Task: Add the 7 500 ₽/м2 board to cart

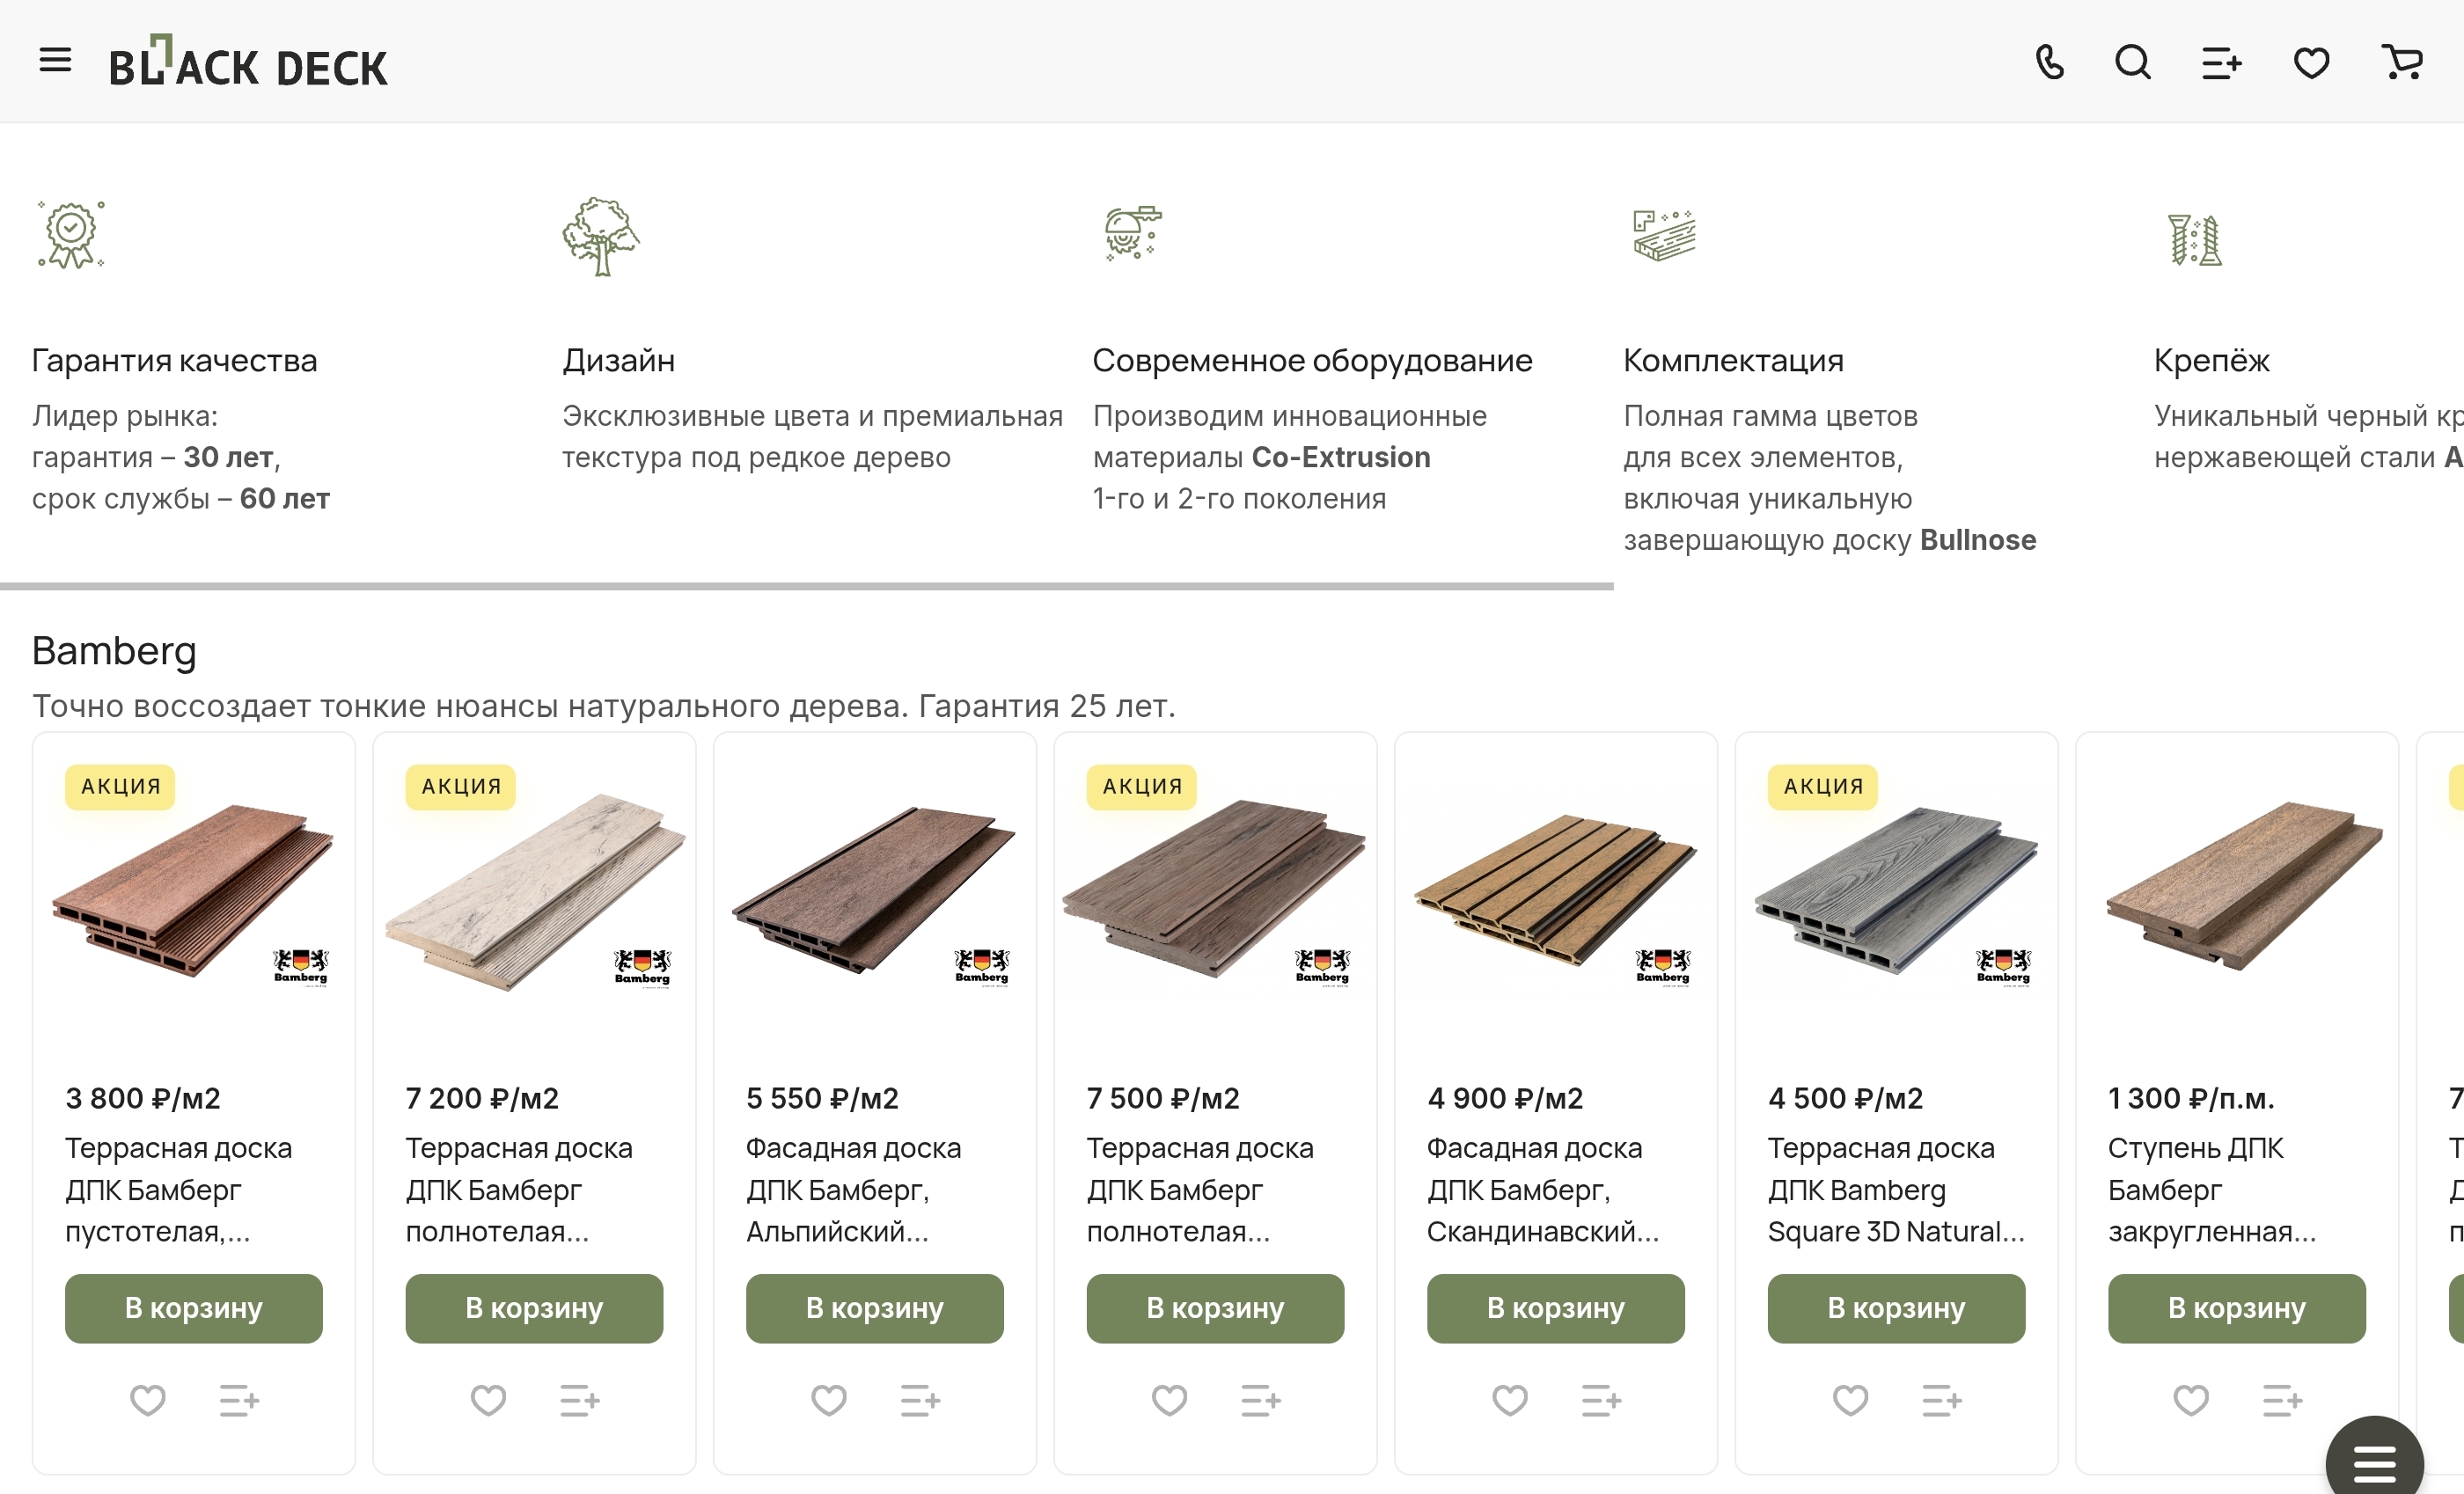Action: click(1215, 1308)
